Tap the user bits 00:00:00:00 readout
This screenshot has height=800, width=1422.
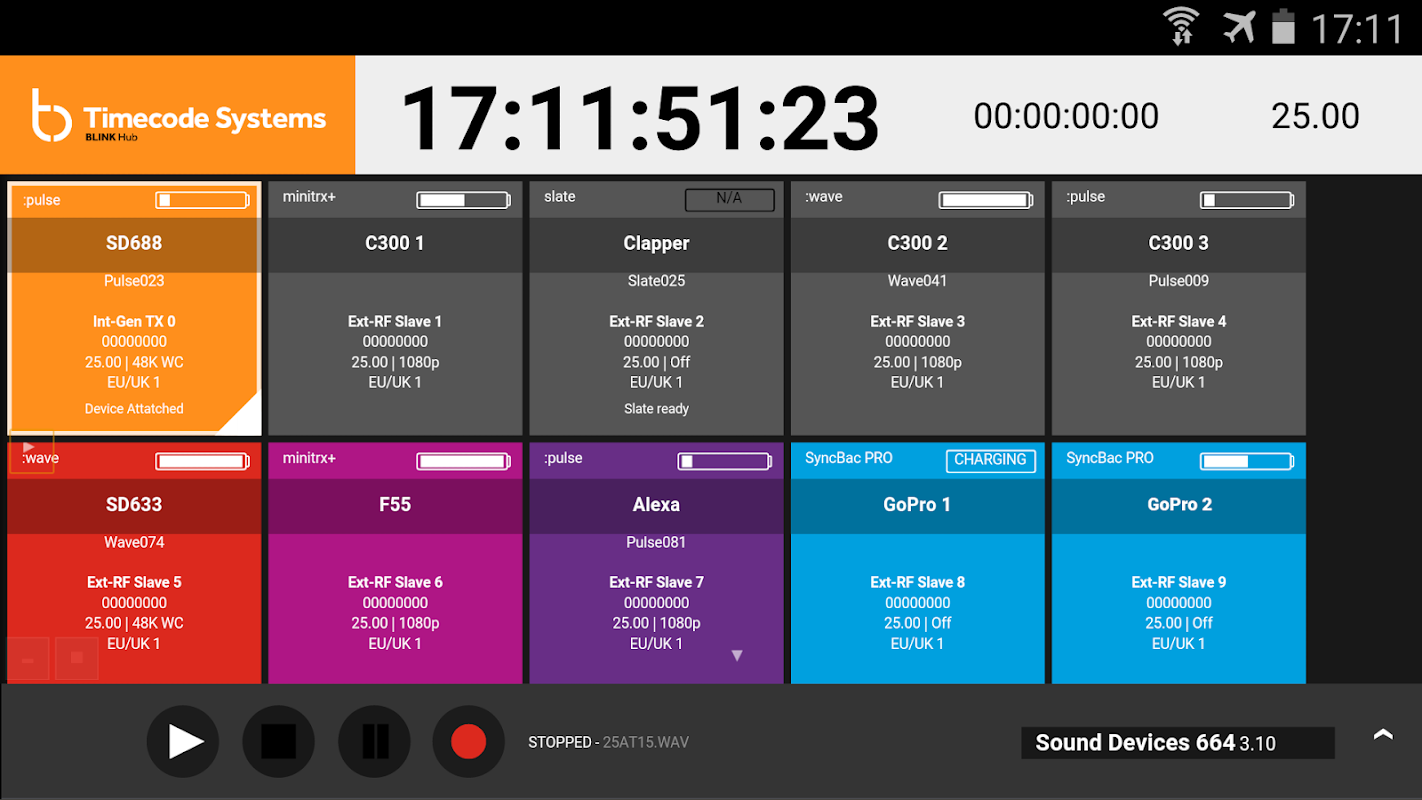point(1066,116)
